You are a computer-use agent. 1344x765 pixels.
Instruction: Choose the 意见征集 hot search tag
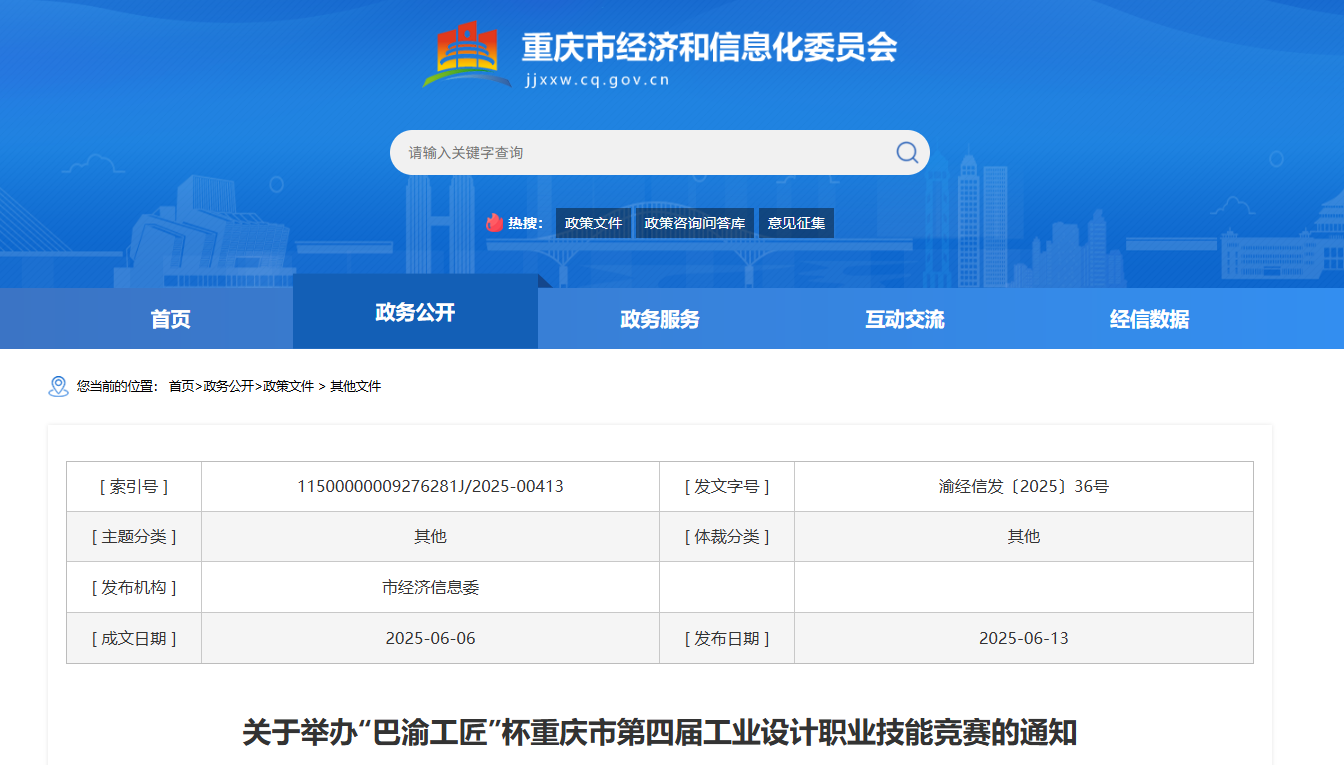(x=796, y=223)
